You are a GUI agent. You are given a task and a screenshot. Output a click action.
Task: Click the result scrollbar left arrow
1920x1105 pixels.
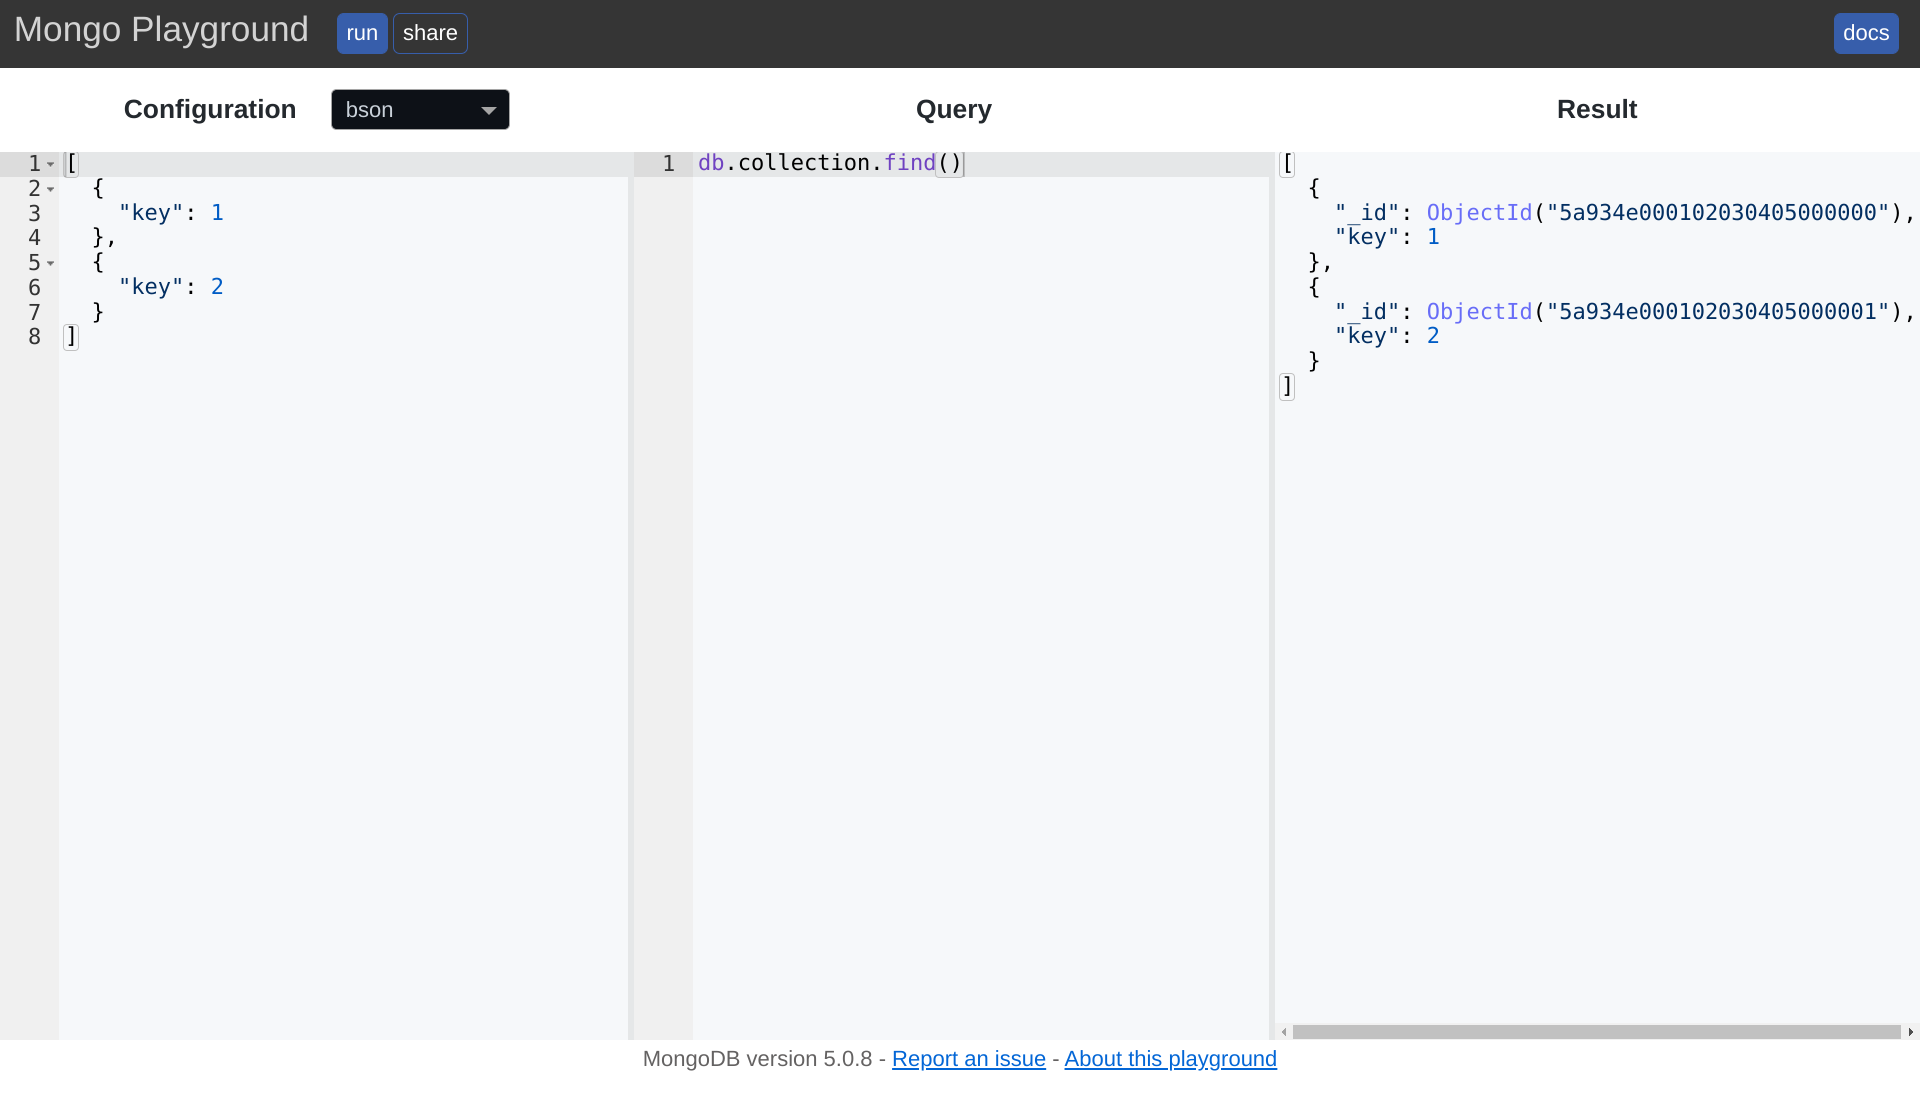pyautogui.click(x=1284, y=1032)
